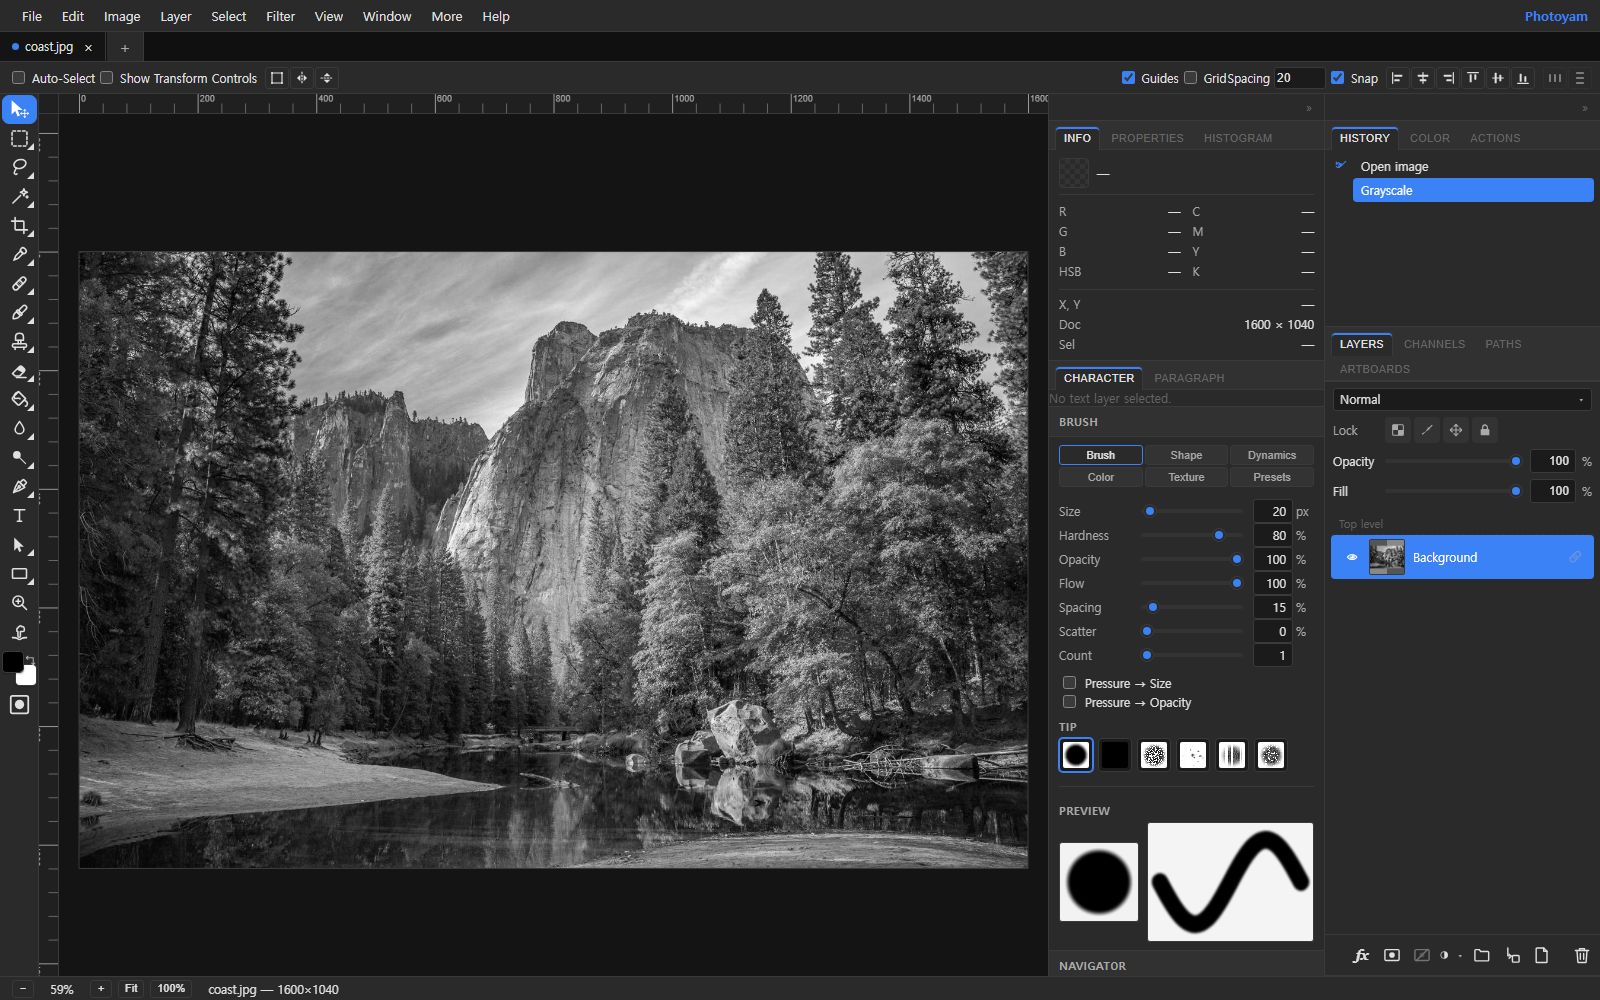
Task: Open the brush Dynamics section button
Action: coord(1271,455)
